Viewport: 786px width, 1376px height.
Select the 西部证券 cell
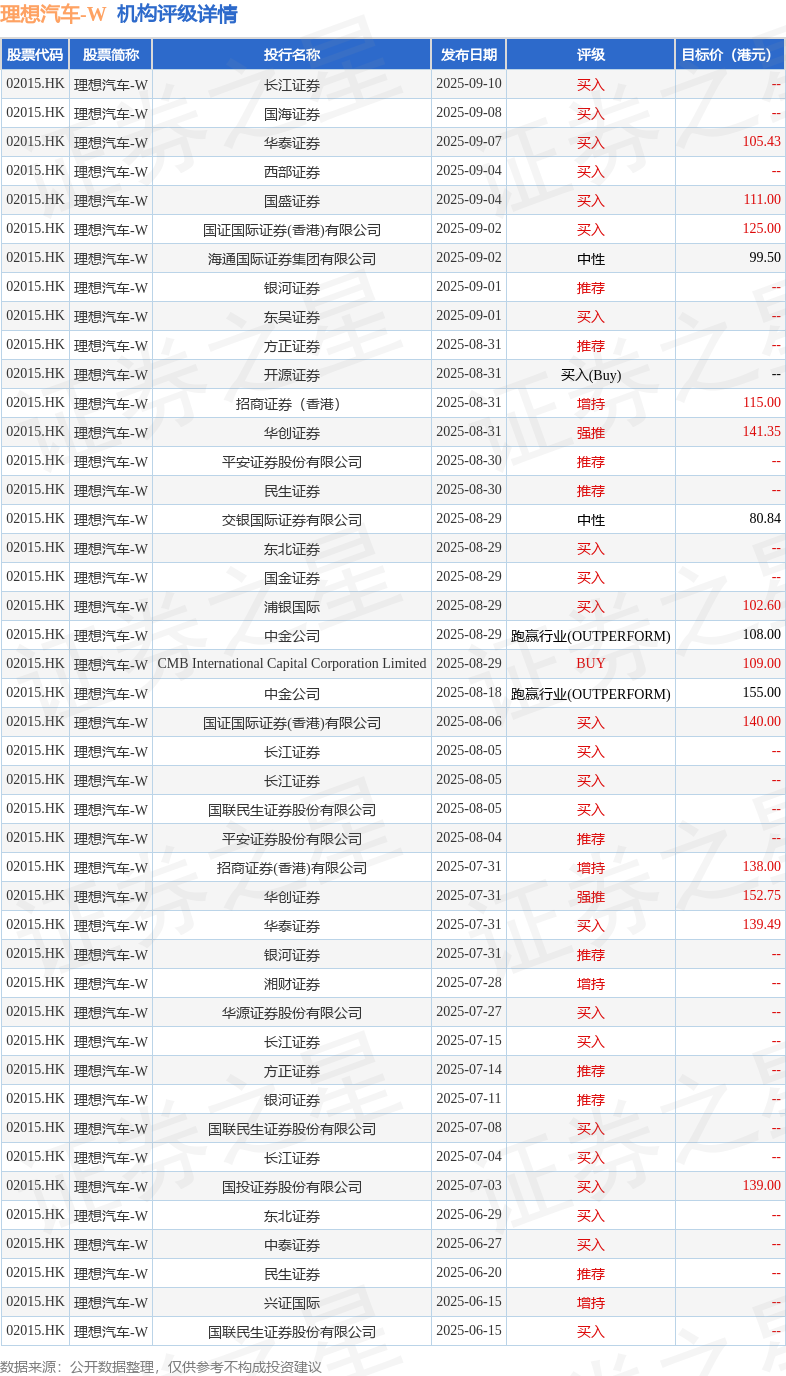292,172
